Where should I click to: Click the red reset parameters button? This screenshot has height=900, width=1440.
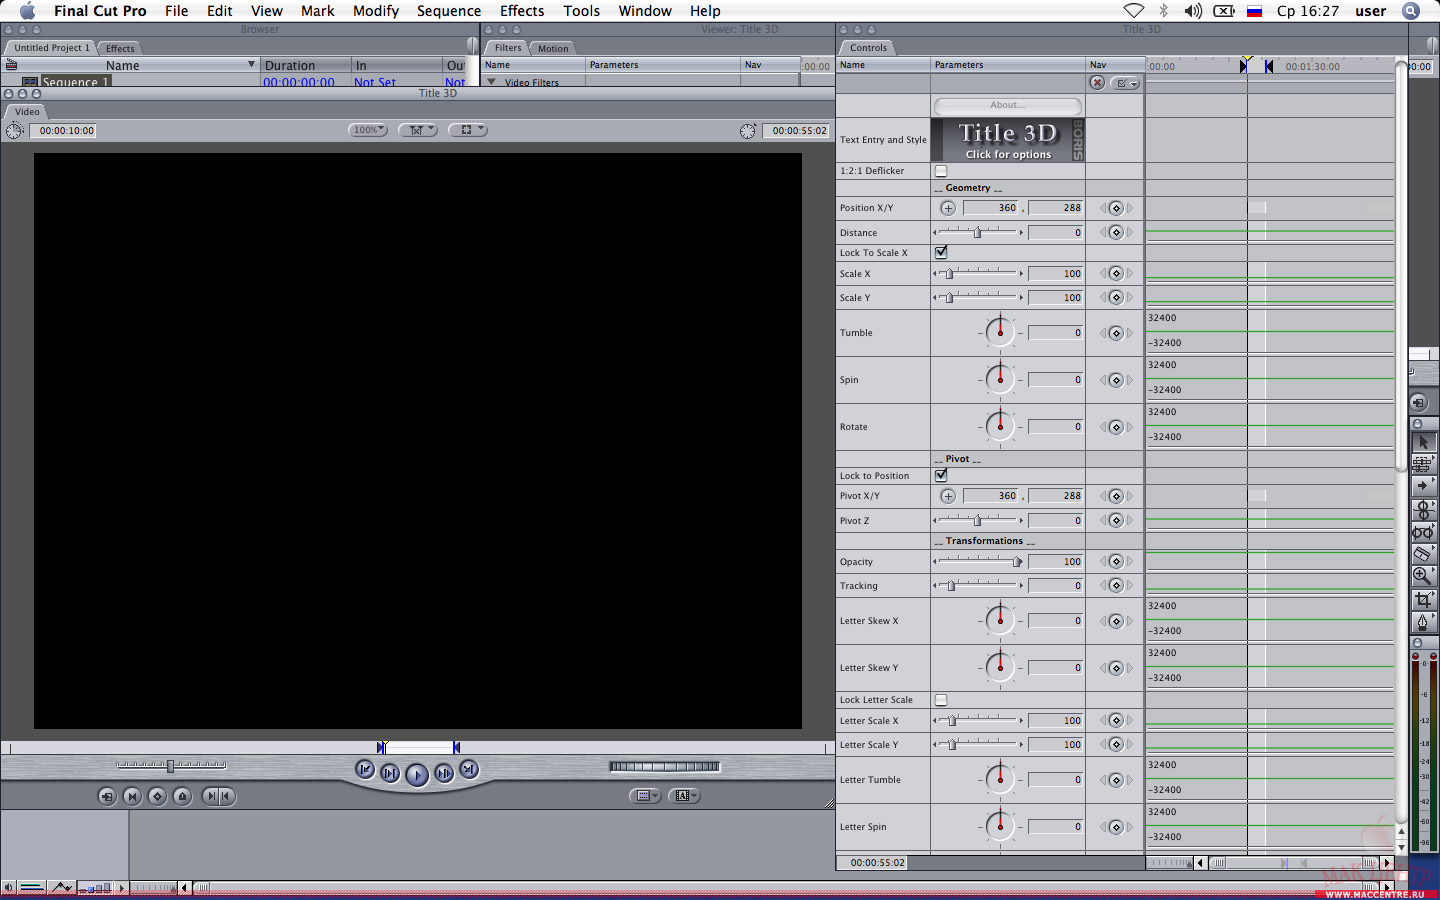coord(1097,83)
